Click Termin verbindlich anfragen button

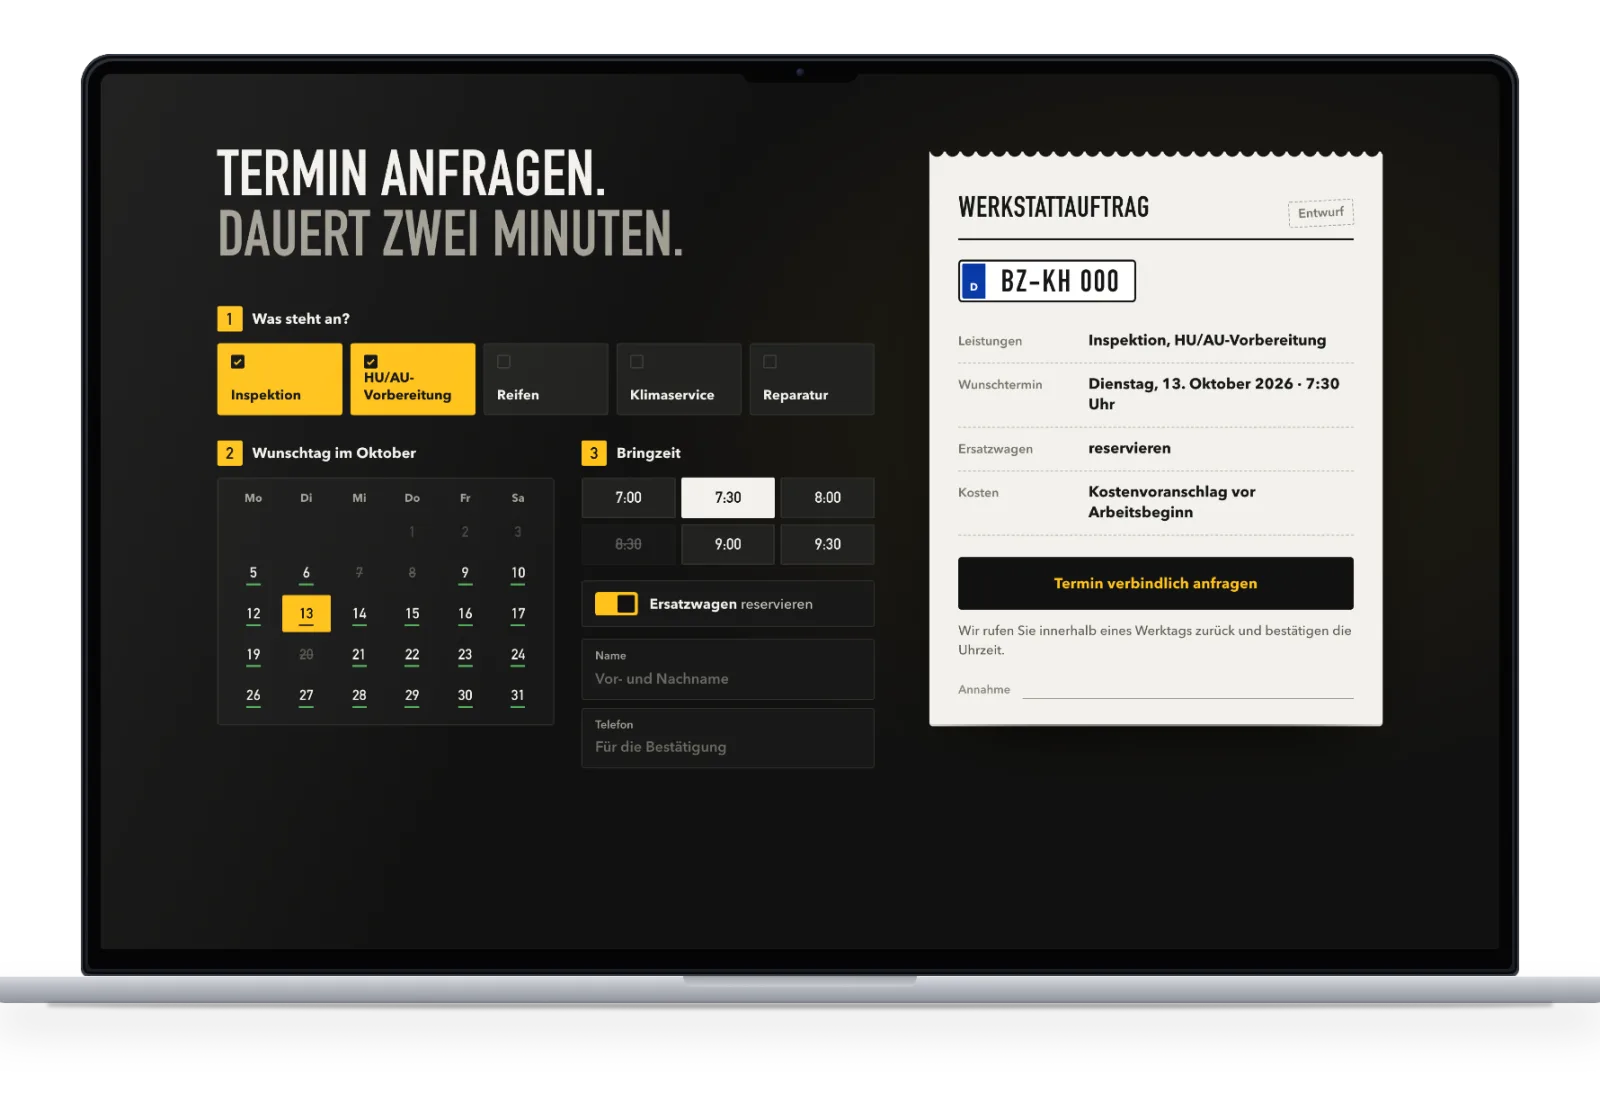[x=1155, y=583]
